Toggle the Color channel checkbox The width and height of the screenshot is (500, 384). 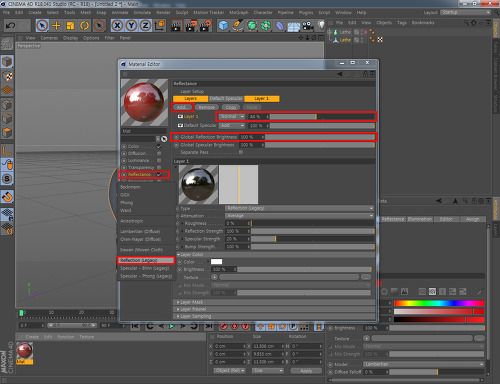(x=159, y=146)
